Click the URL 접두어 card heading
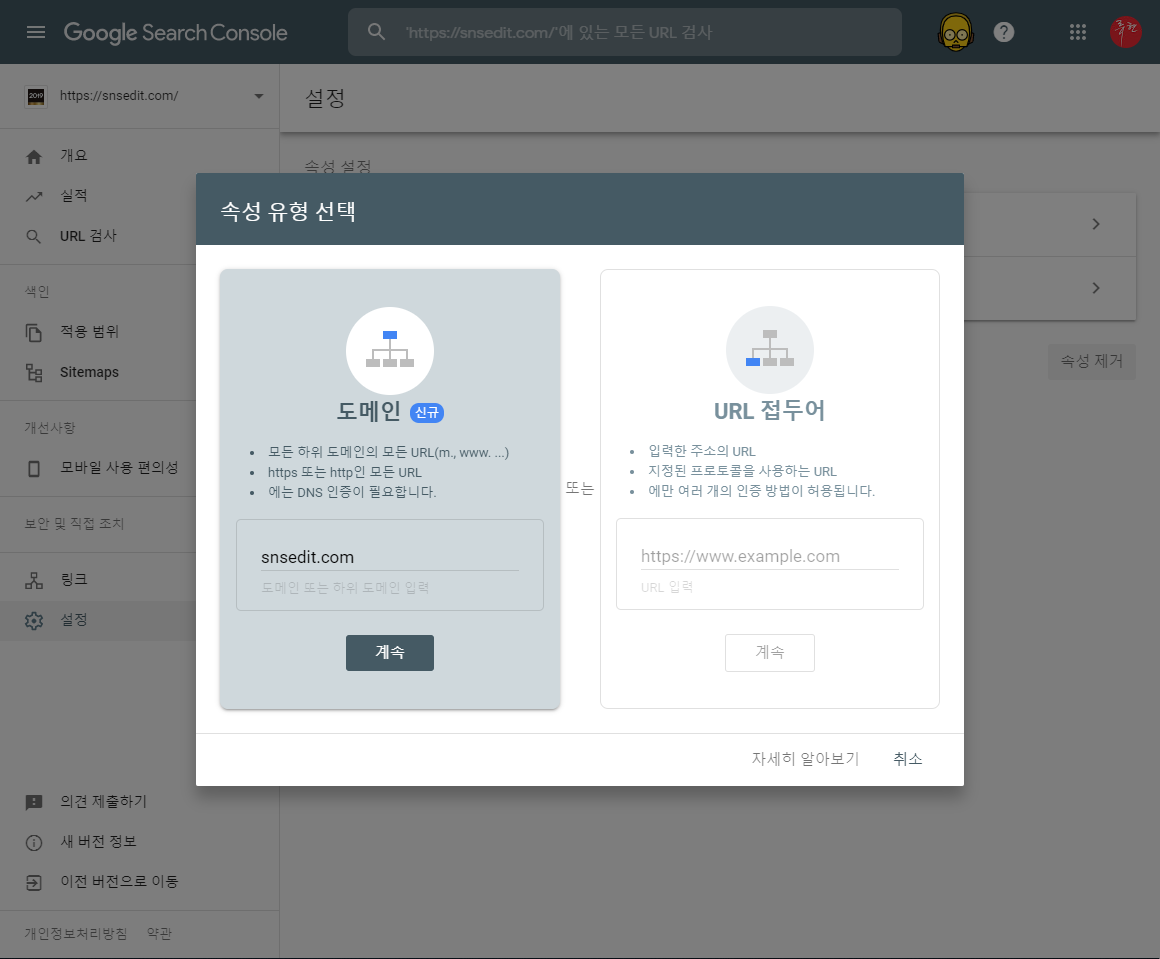This screenshot has width=1160, height=959. point(769,411)
